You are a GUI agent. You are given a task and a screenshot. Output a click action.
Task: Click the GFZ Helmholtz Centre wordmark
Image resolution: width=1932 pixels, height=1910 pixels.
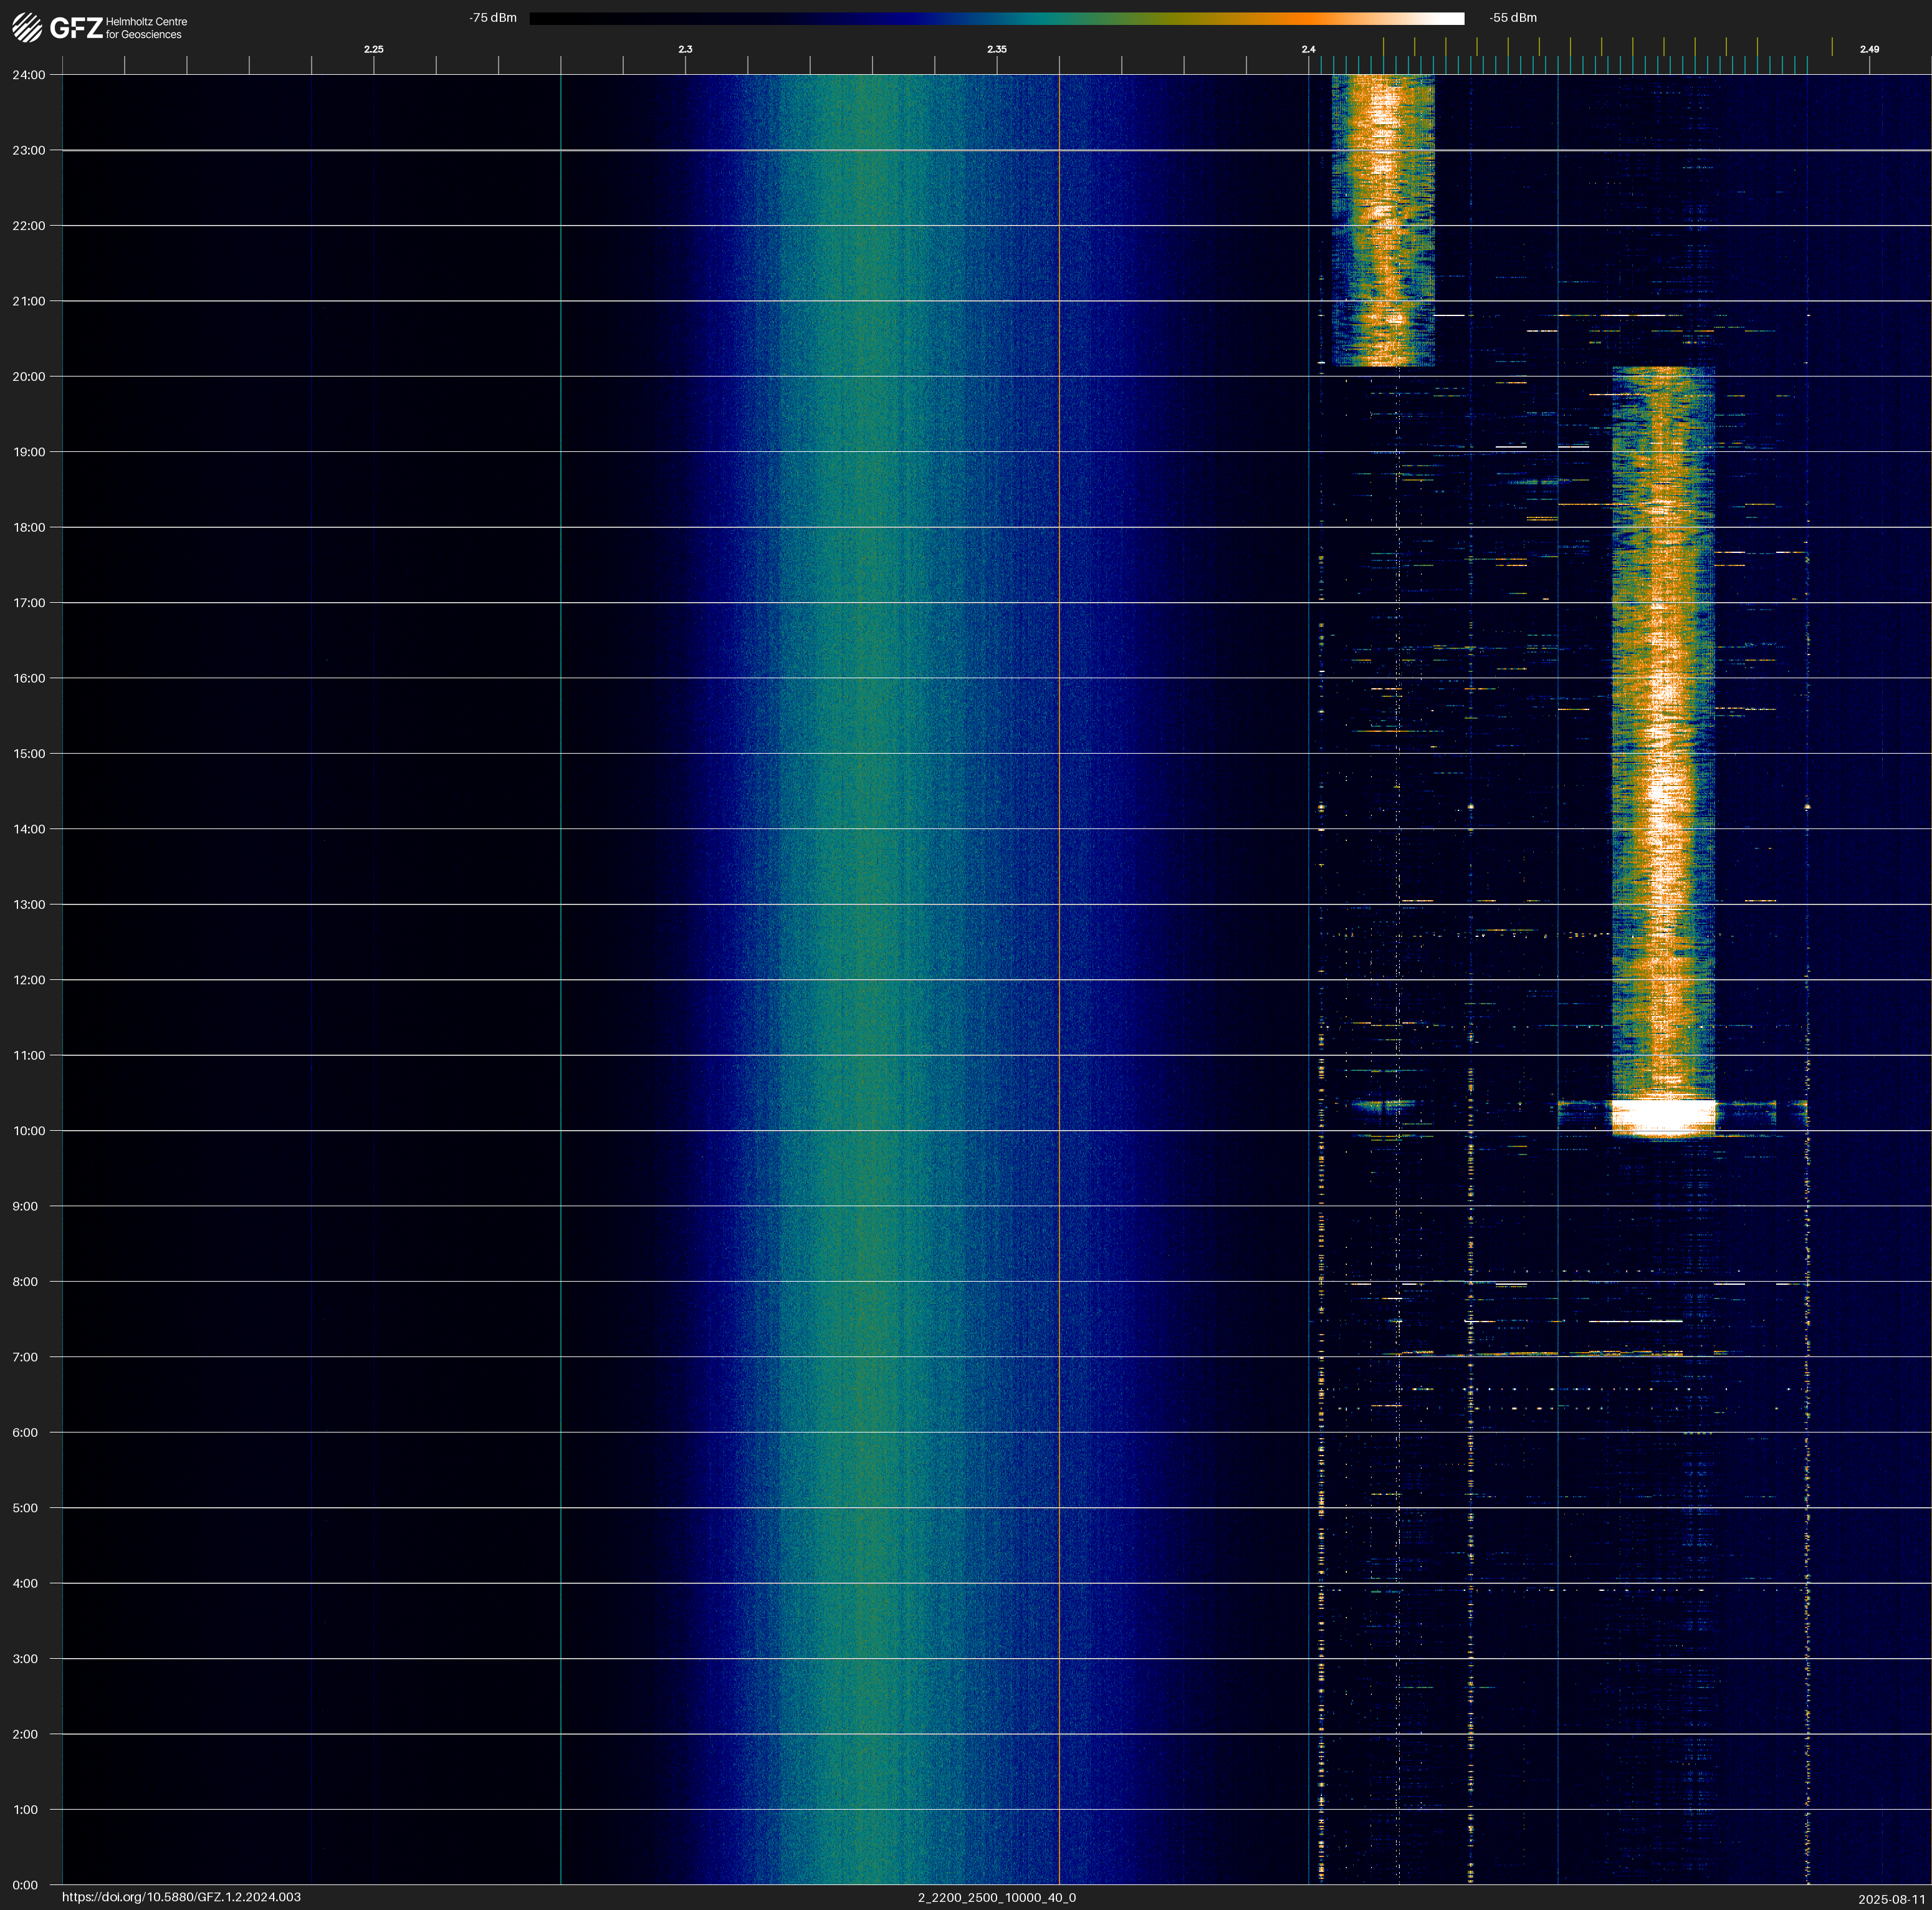[118, 27]
